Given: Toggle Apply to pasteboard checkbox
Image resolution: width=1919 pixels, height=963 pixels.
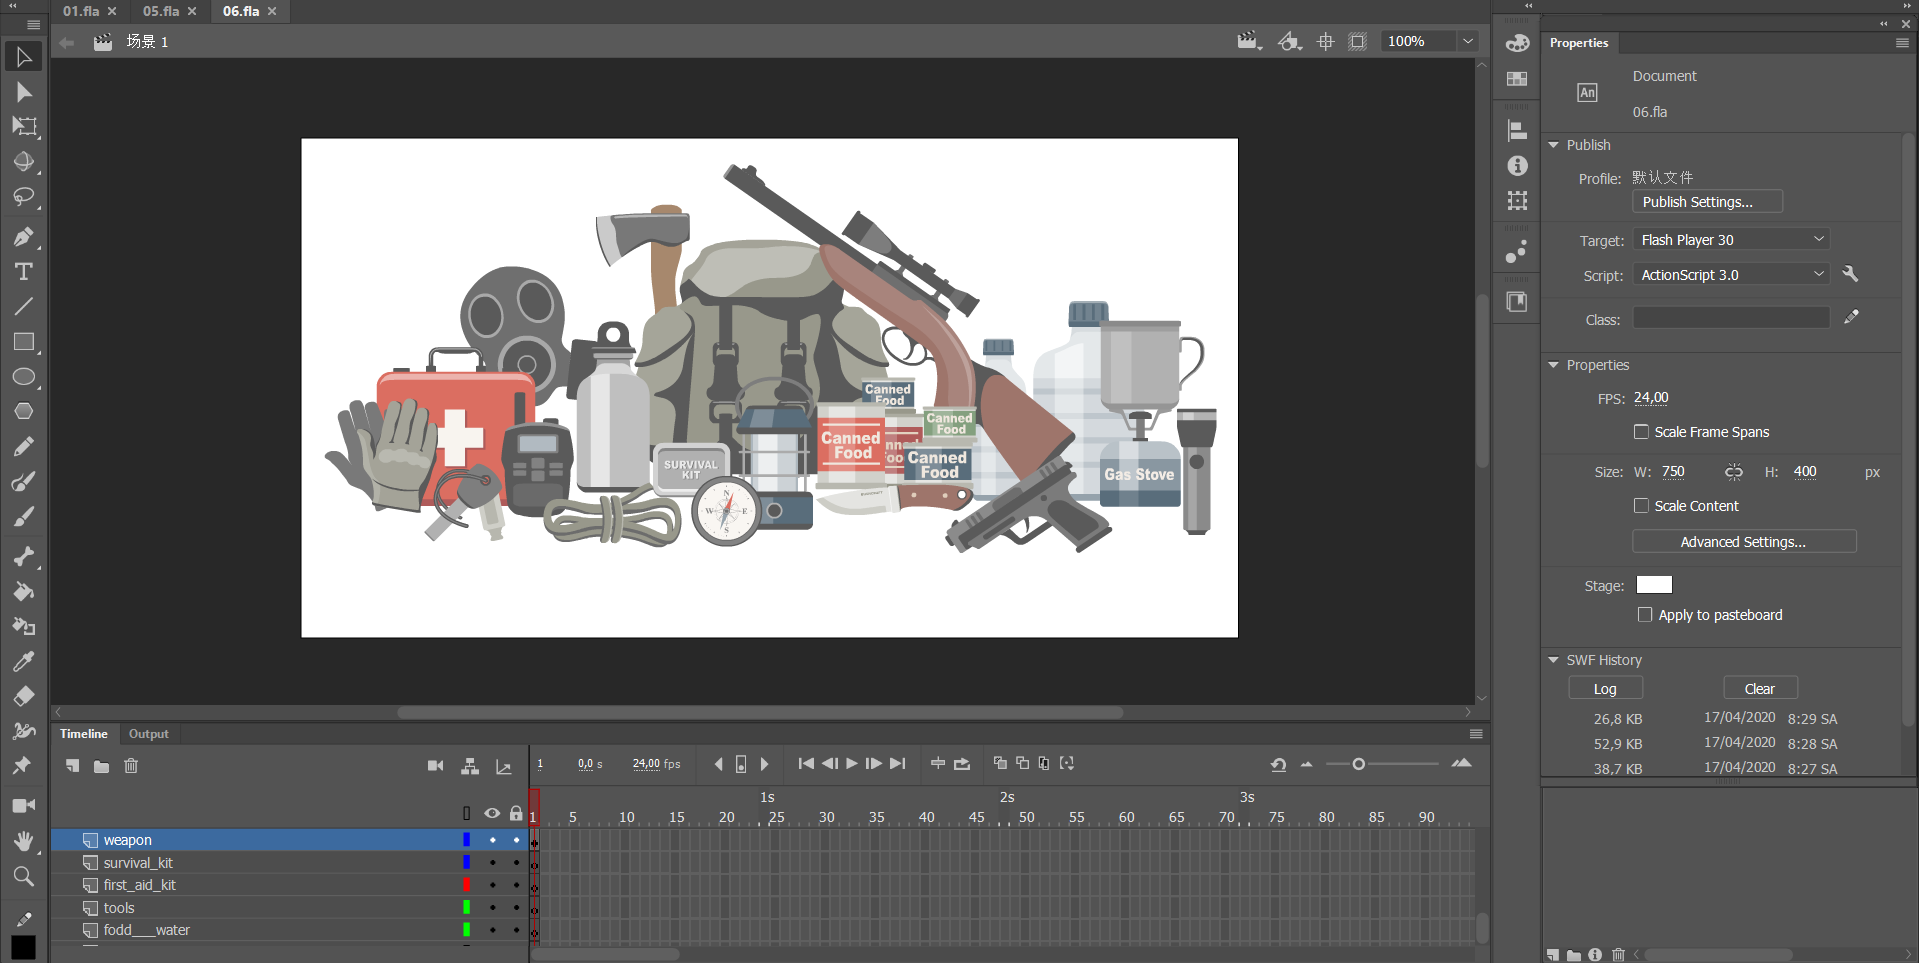Looking at the screenshot, I should click(x=1645, y=615).
